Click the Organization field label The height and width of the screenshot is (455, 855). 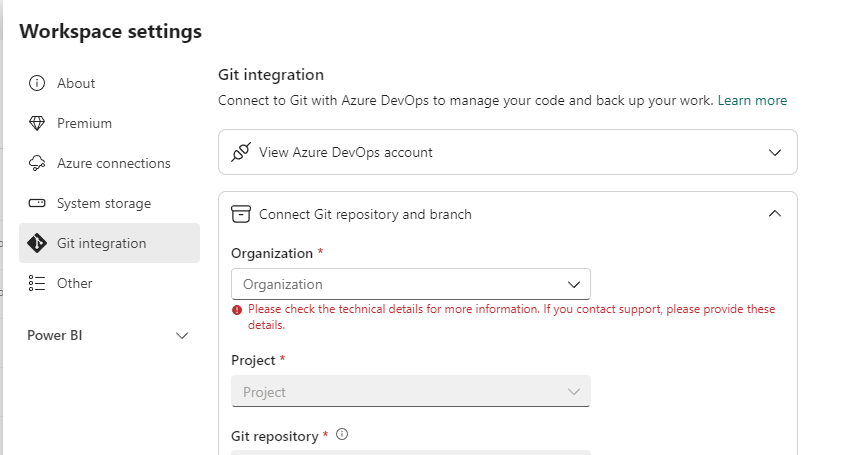(272, 254)
